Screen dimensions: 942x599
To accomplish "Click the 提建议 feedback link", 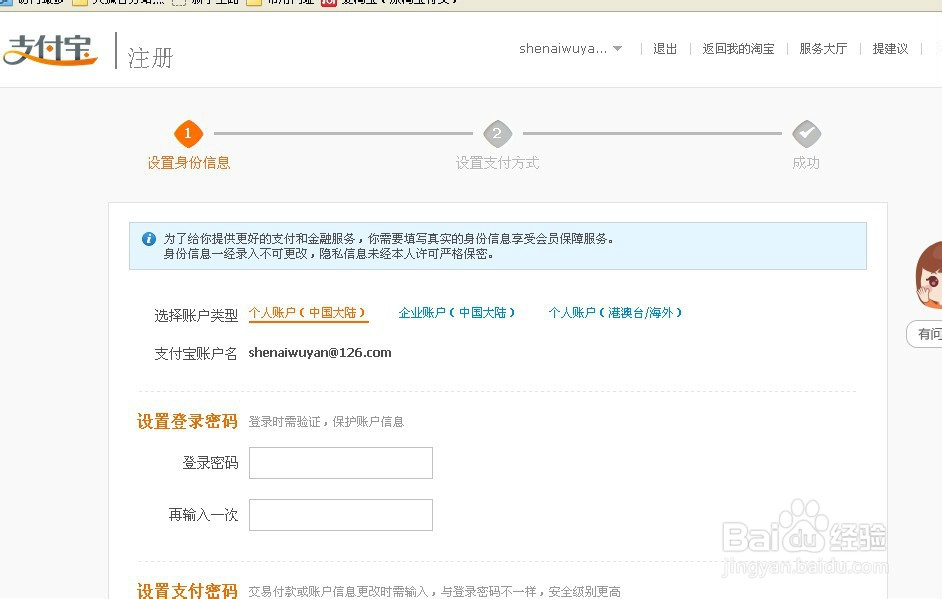I will (890, 49).
